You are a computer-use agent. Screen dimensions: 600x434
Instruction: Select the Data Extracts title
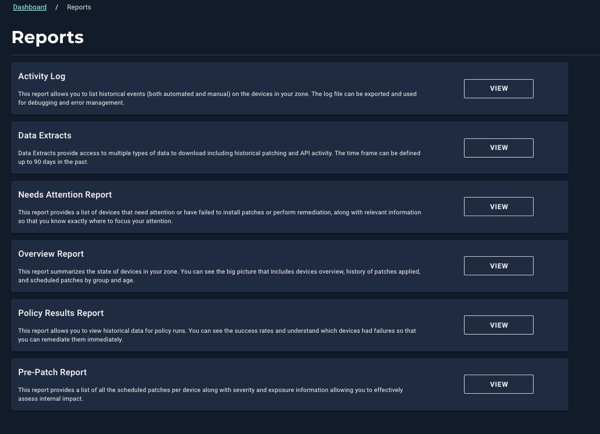(x=45, y=135)
